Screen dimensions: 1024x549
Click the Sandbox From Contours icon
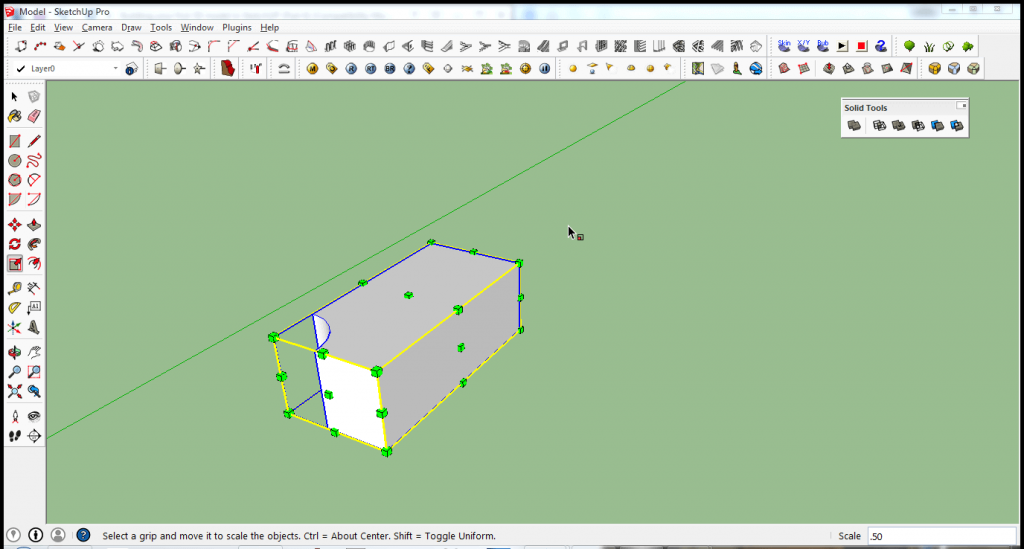pos(784,69)
